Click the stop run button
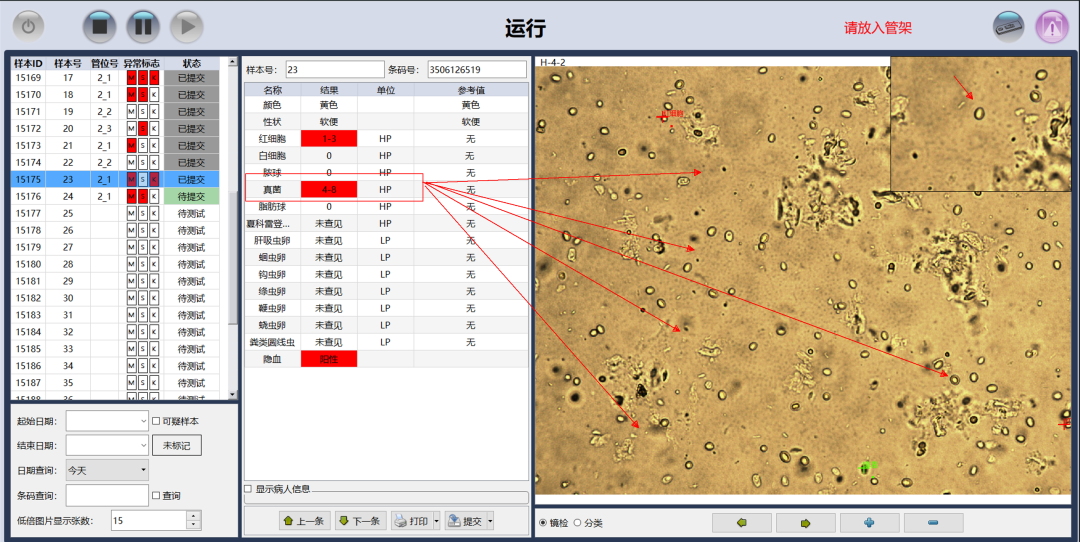Viewport: 1080px width, 542px height. (x=100, y=28)
